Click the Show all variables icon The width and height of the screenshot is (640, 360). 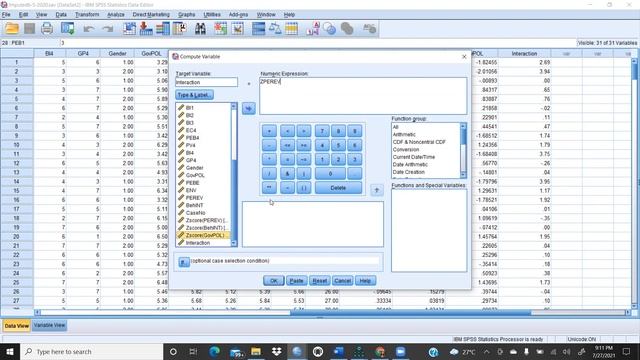pyautogui.click(x=347, y=29)
